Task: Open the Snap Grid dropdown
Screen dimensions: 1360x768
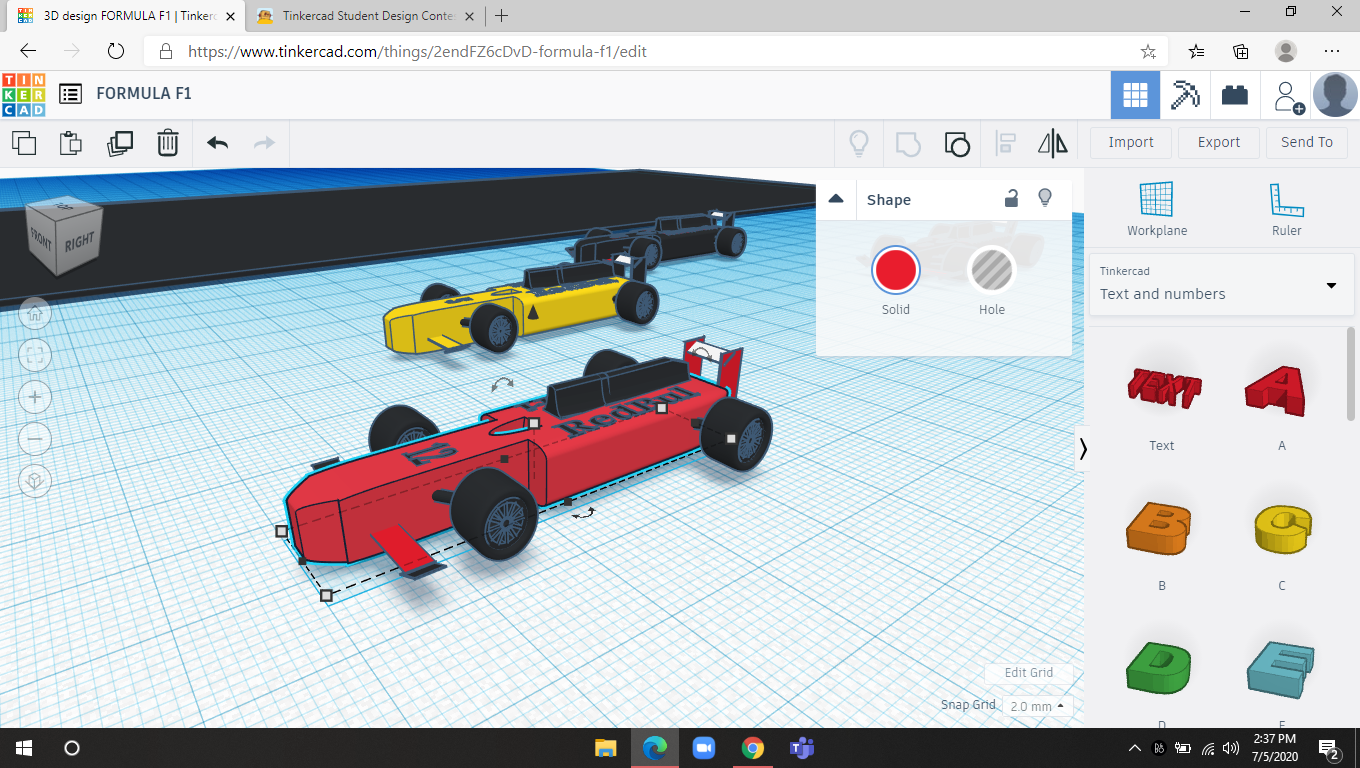Action: (1037, 706)
